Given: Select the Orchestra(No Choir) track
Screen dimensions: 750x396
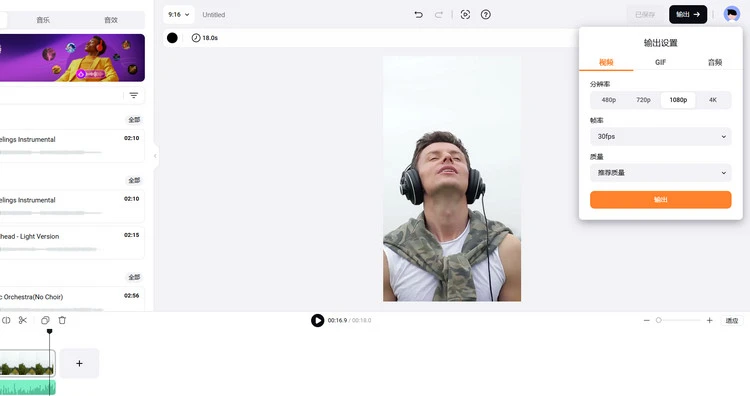Looking at the screenshot, I should (x=72, y=299).
